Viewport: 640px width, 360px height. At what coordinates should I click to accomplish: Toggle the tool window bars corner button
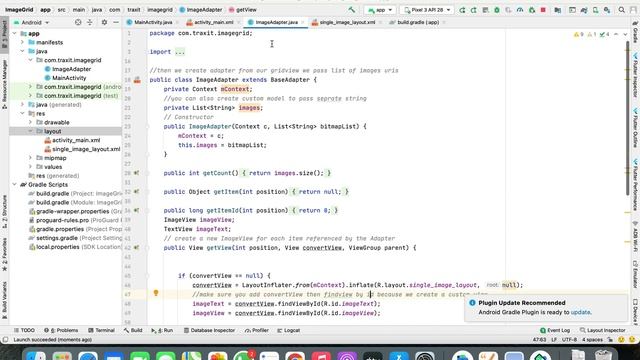coord(5,340)
